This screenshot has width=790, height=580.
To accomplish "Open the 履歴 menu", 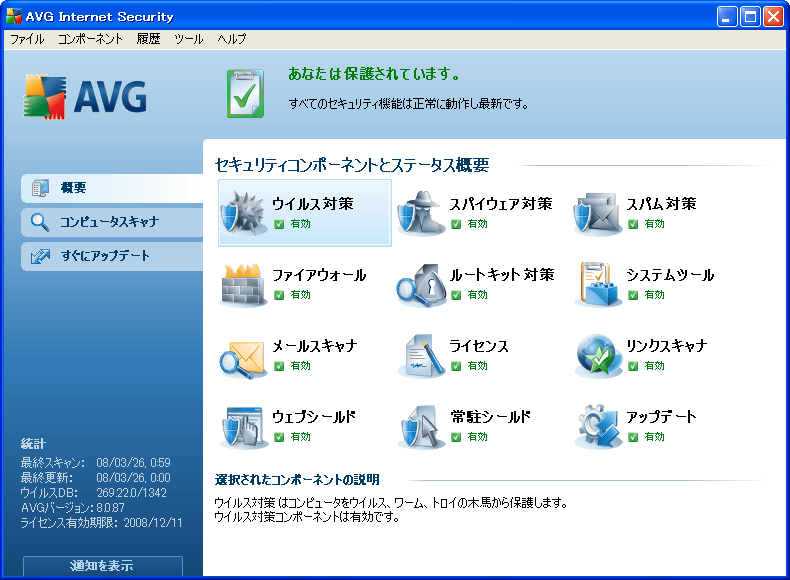I will coord(149,39).
